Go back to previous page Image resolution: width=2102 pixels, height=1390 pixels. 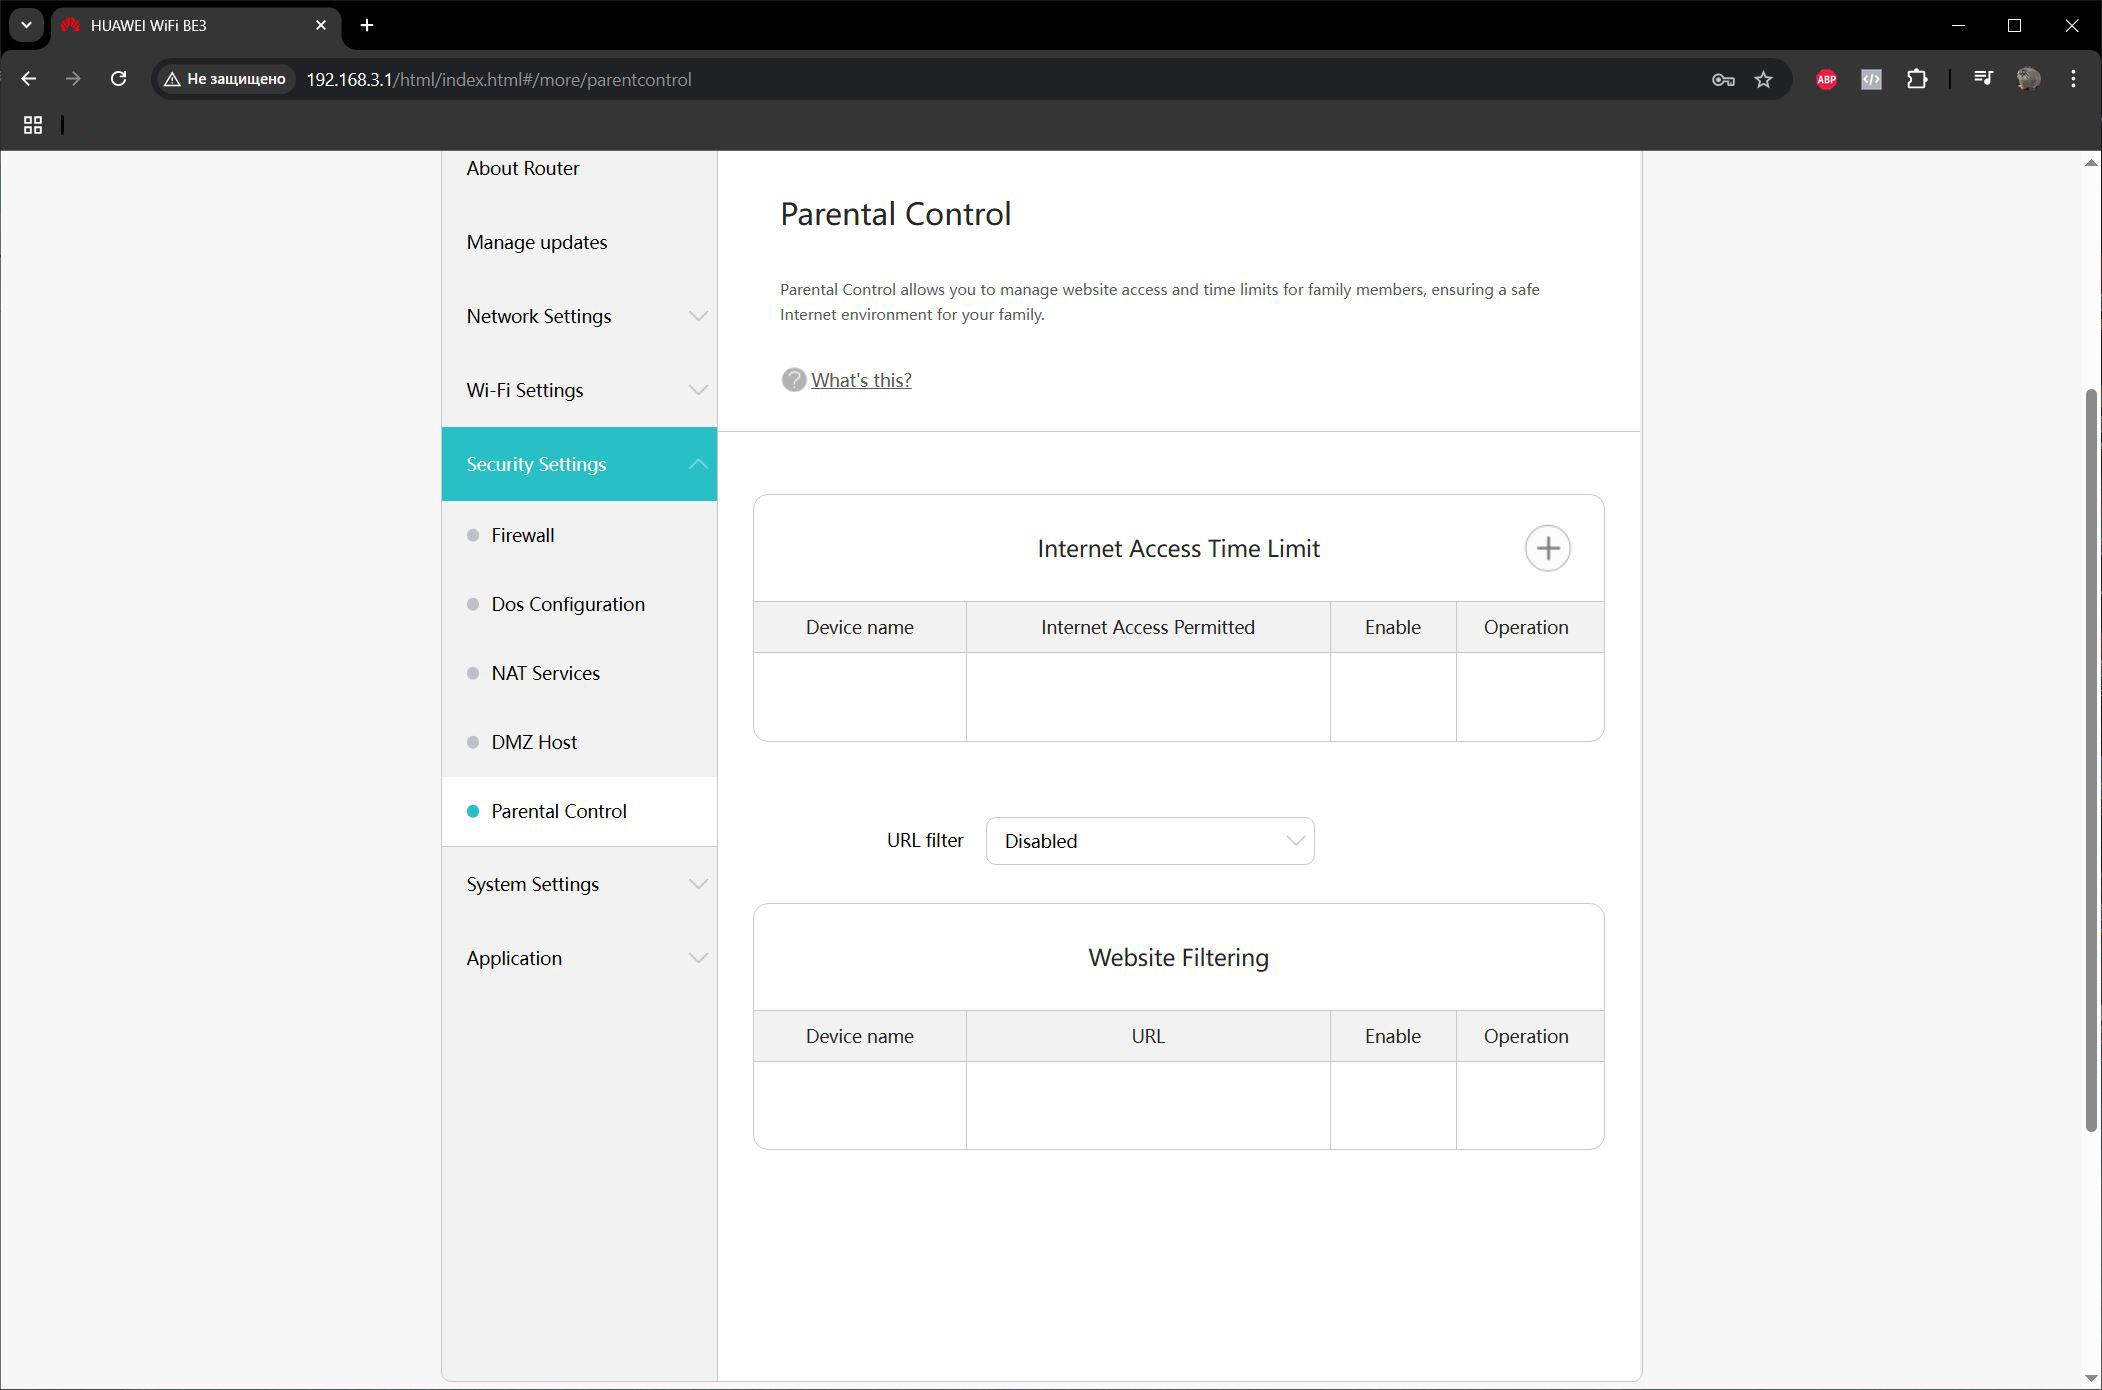click(28, 79)
